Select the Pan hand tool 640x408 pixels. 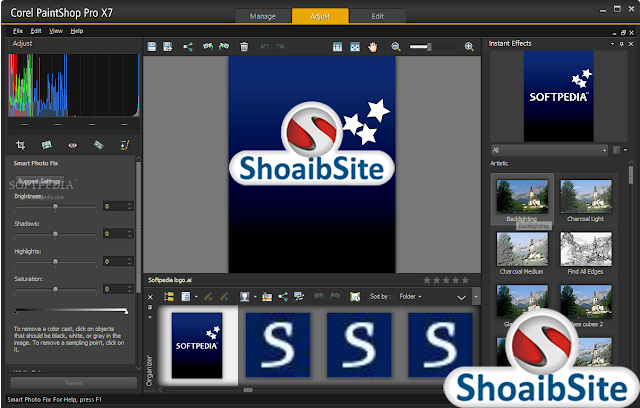tap(372, 47)
